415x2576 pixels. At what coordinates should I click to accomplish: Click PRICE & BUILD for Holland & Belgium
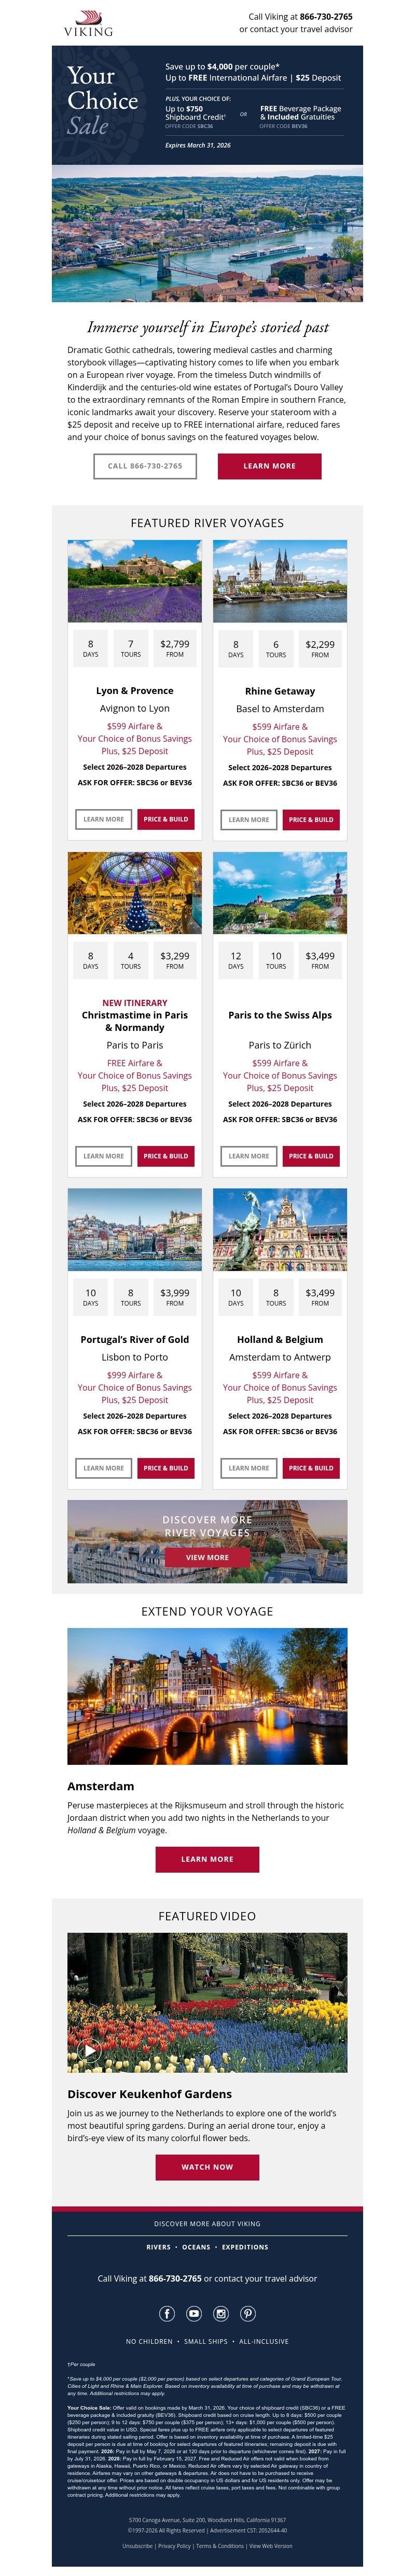point(313,1468)
